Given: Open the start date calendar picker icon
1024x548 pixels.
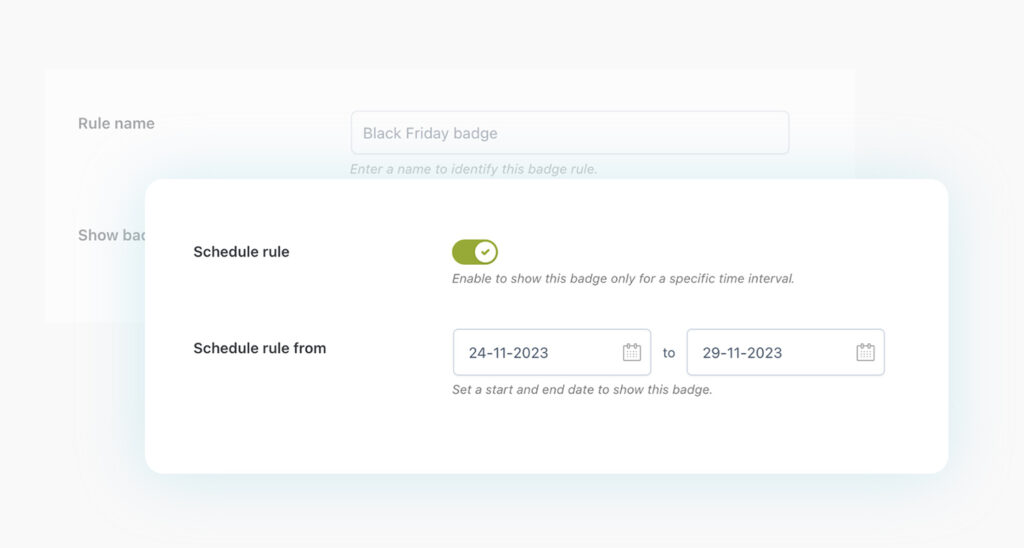Looking at the screenshot, I should point(632,352).
